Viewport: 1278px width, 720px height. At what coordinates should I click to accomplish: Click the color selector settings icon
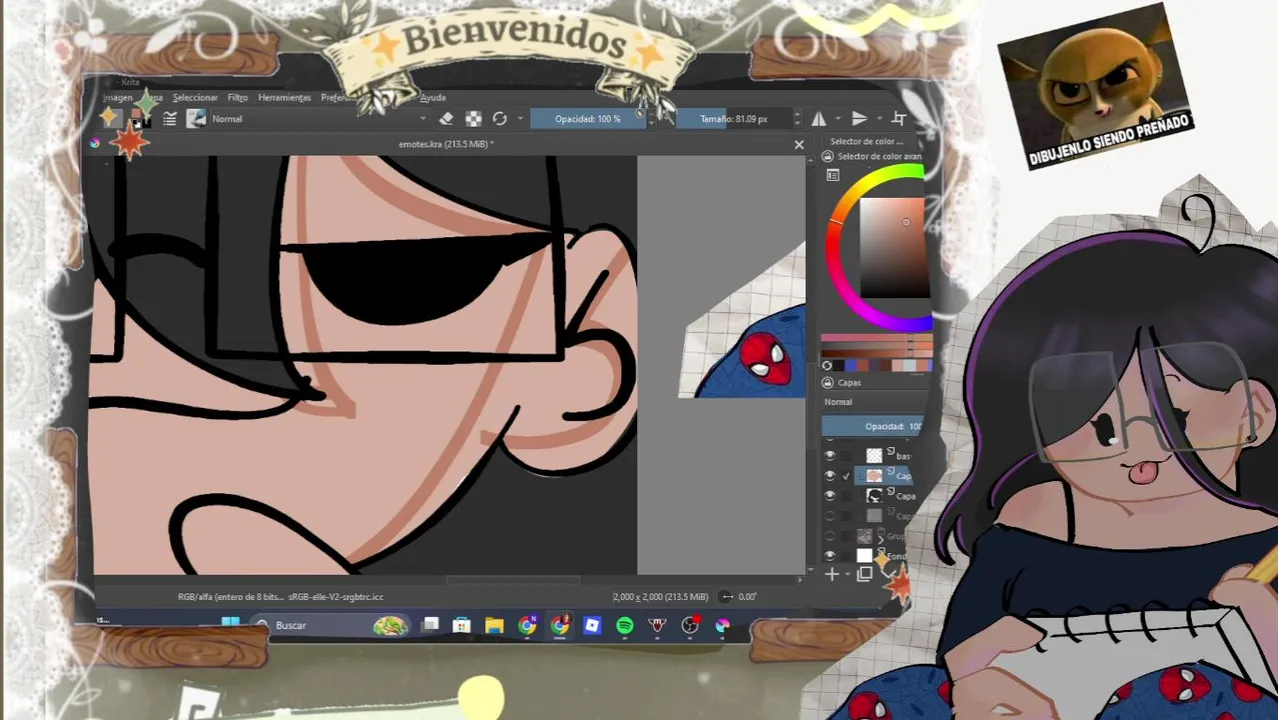click(x=833, y=175)
